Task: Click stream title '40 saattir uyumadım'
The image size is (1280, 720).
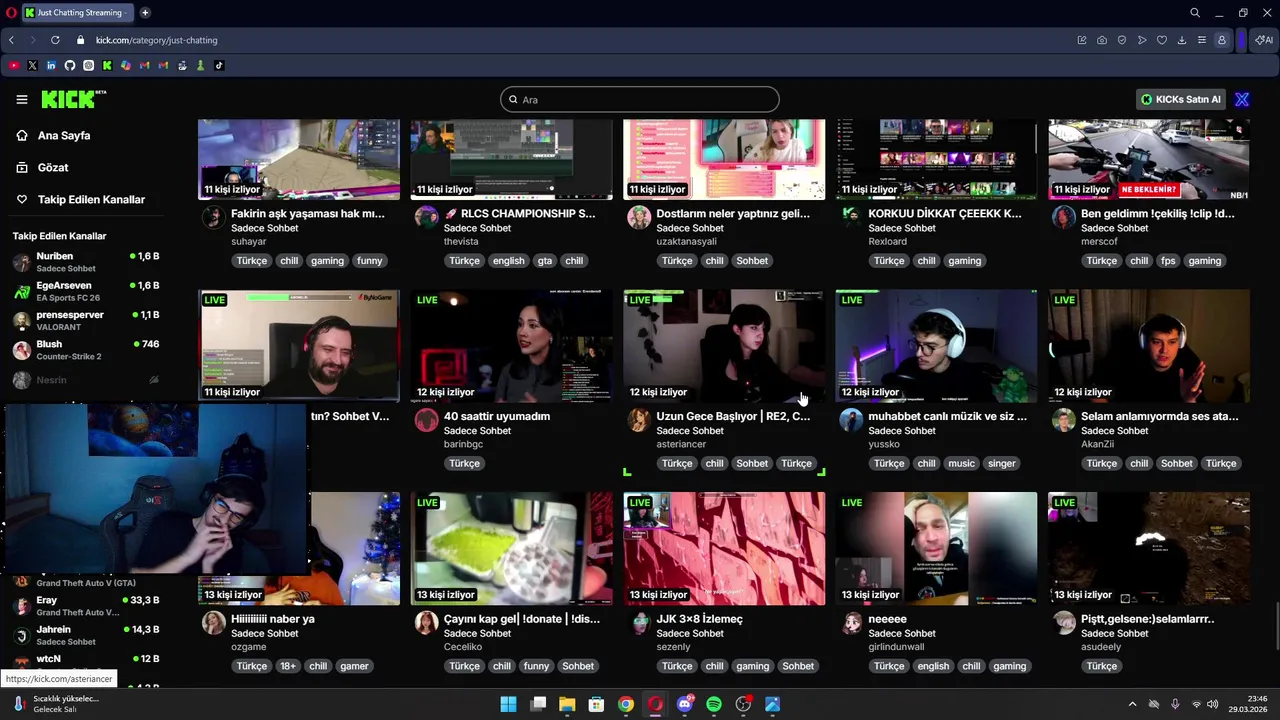Action: [x=497, y=416]
